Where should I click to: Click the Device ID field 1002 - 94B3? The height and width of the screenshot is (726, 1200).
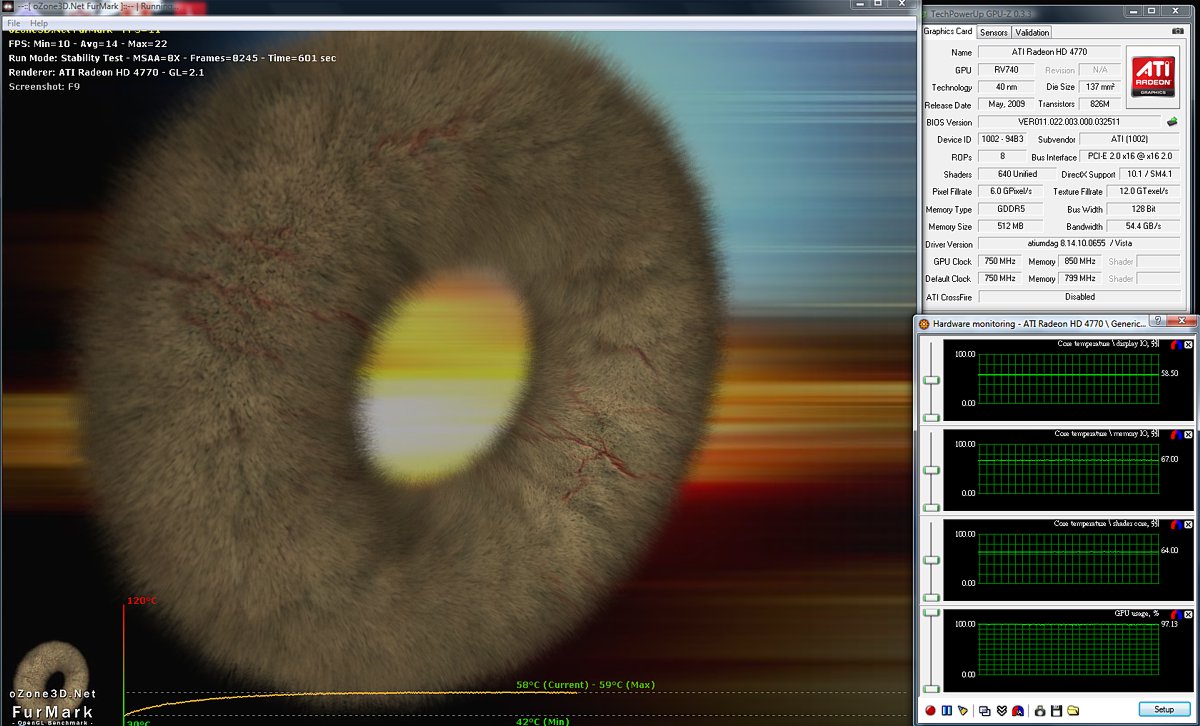click(x=1003, y=140)
